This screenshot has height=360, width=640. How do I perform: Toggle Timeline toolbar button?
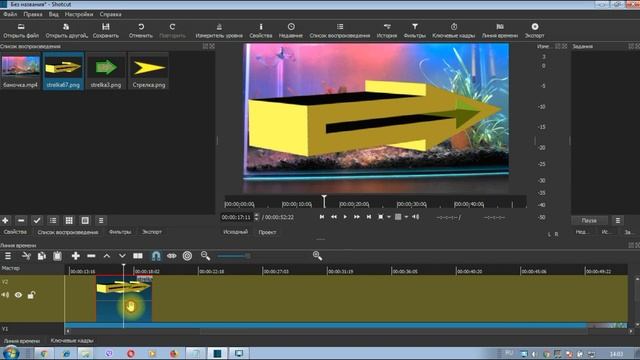point(500,31)
